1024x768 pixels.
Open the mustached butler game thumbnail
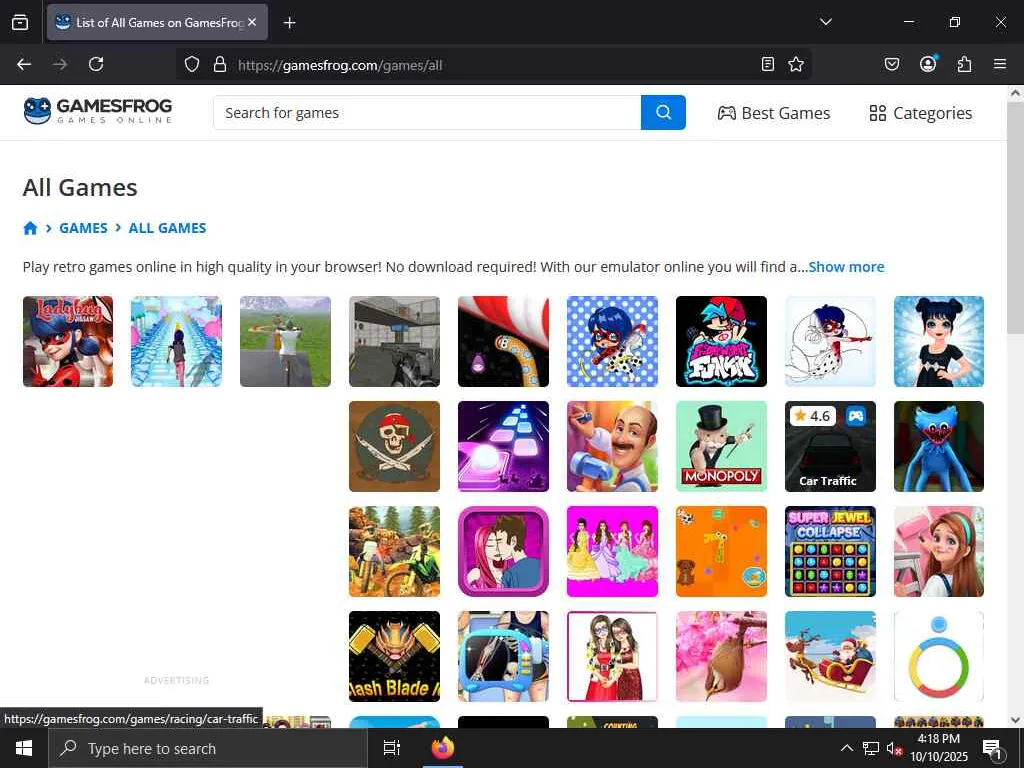click(x=613, y=446)
